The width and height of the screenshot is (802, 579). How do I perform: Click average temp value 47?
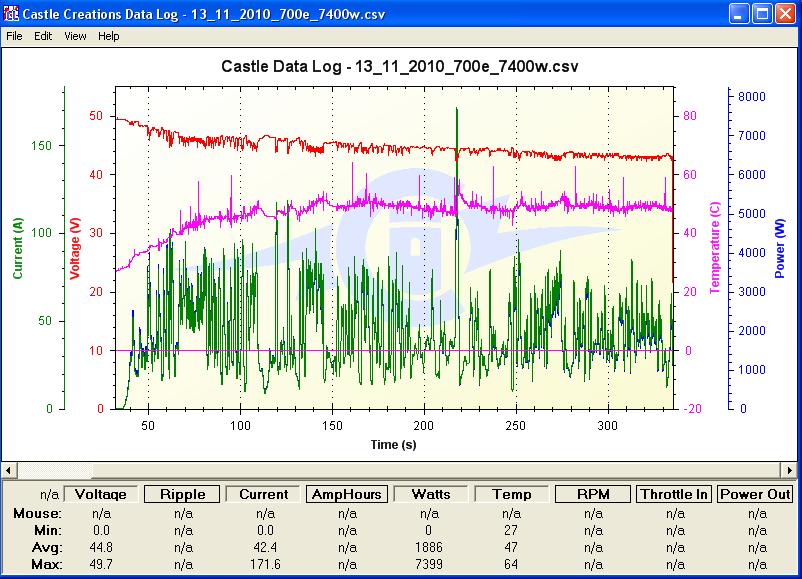click(x=511, y=548)
